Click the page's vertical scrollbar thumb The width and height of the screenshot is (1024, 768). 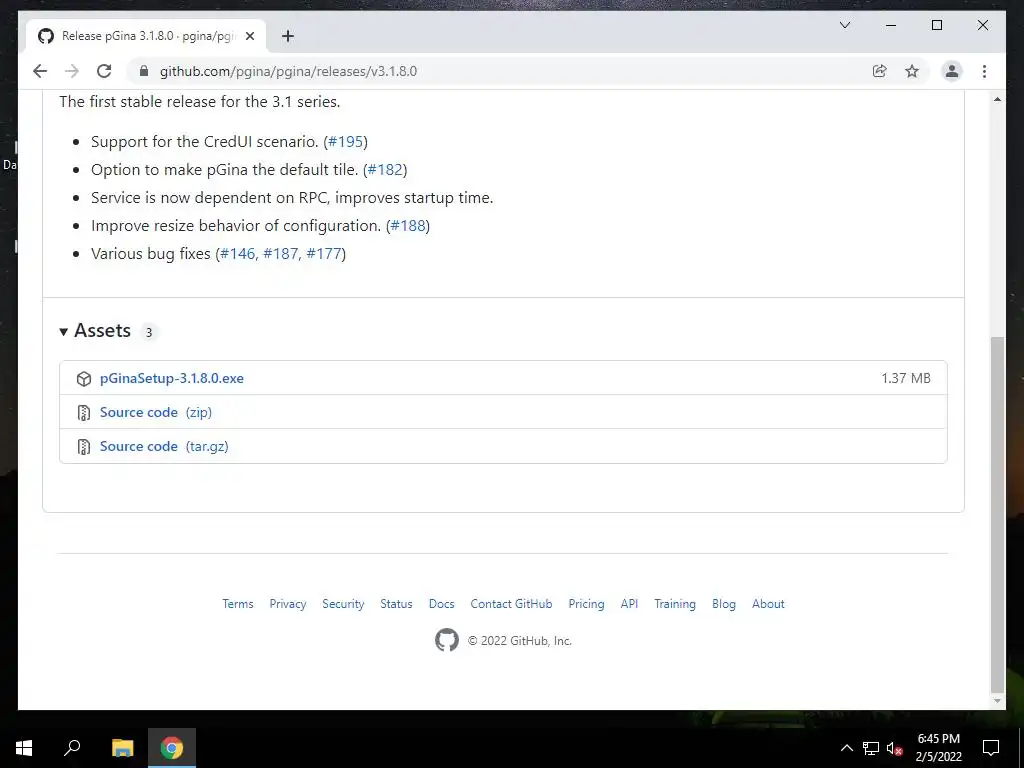(997, 515)
